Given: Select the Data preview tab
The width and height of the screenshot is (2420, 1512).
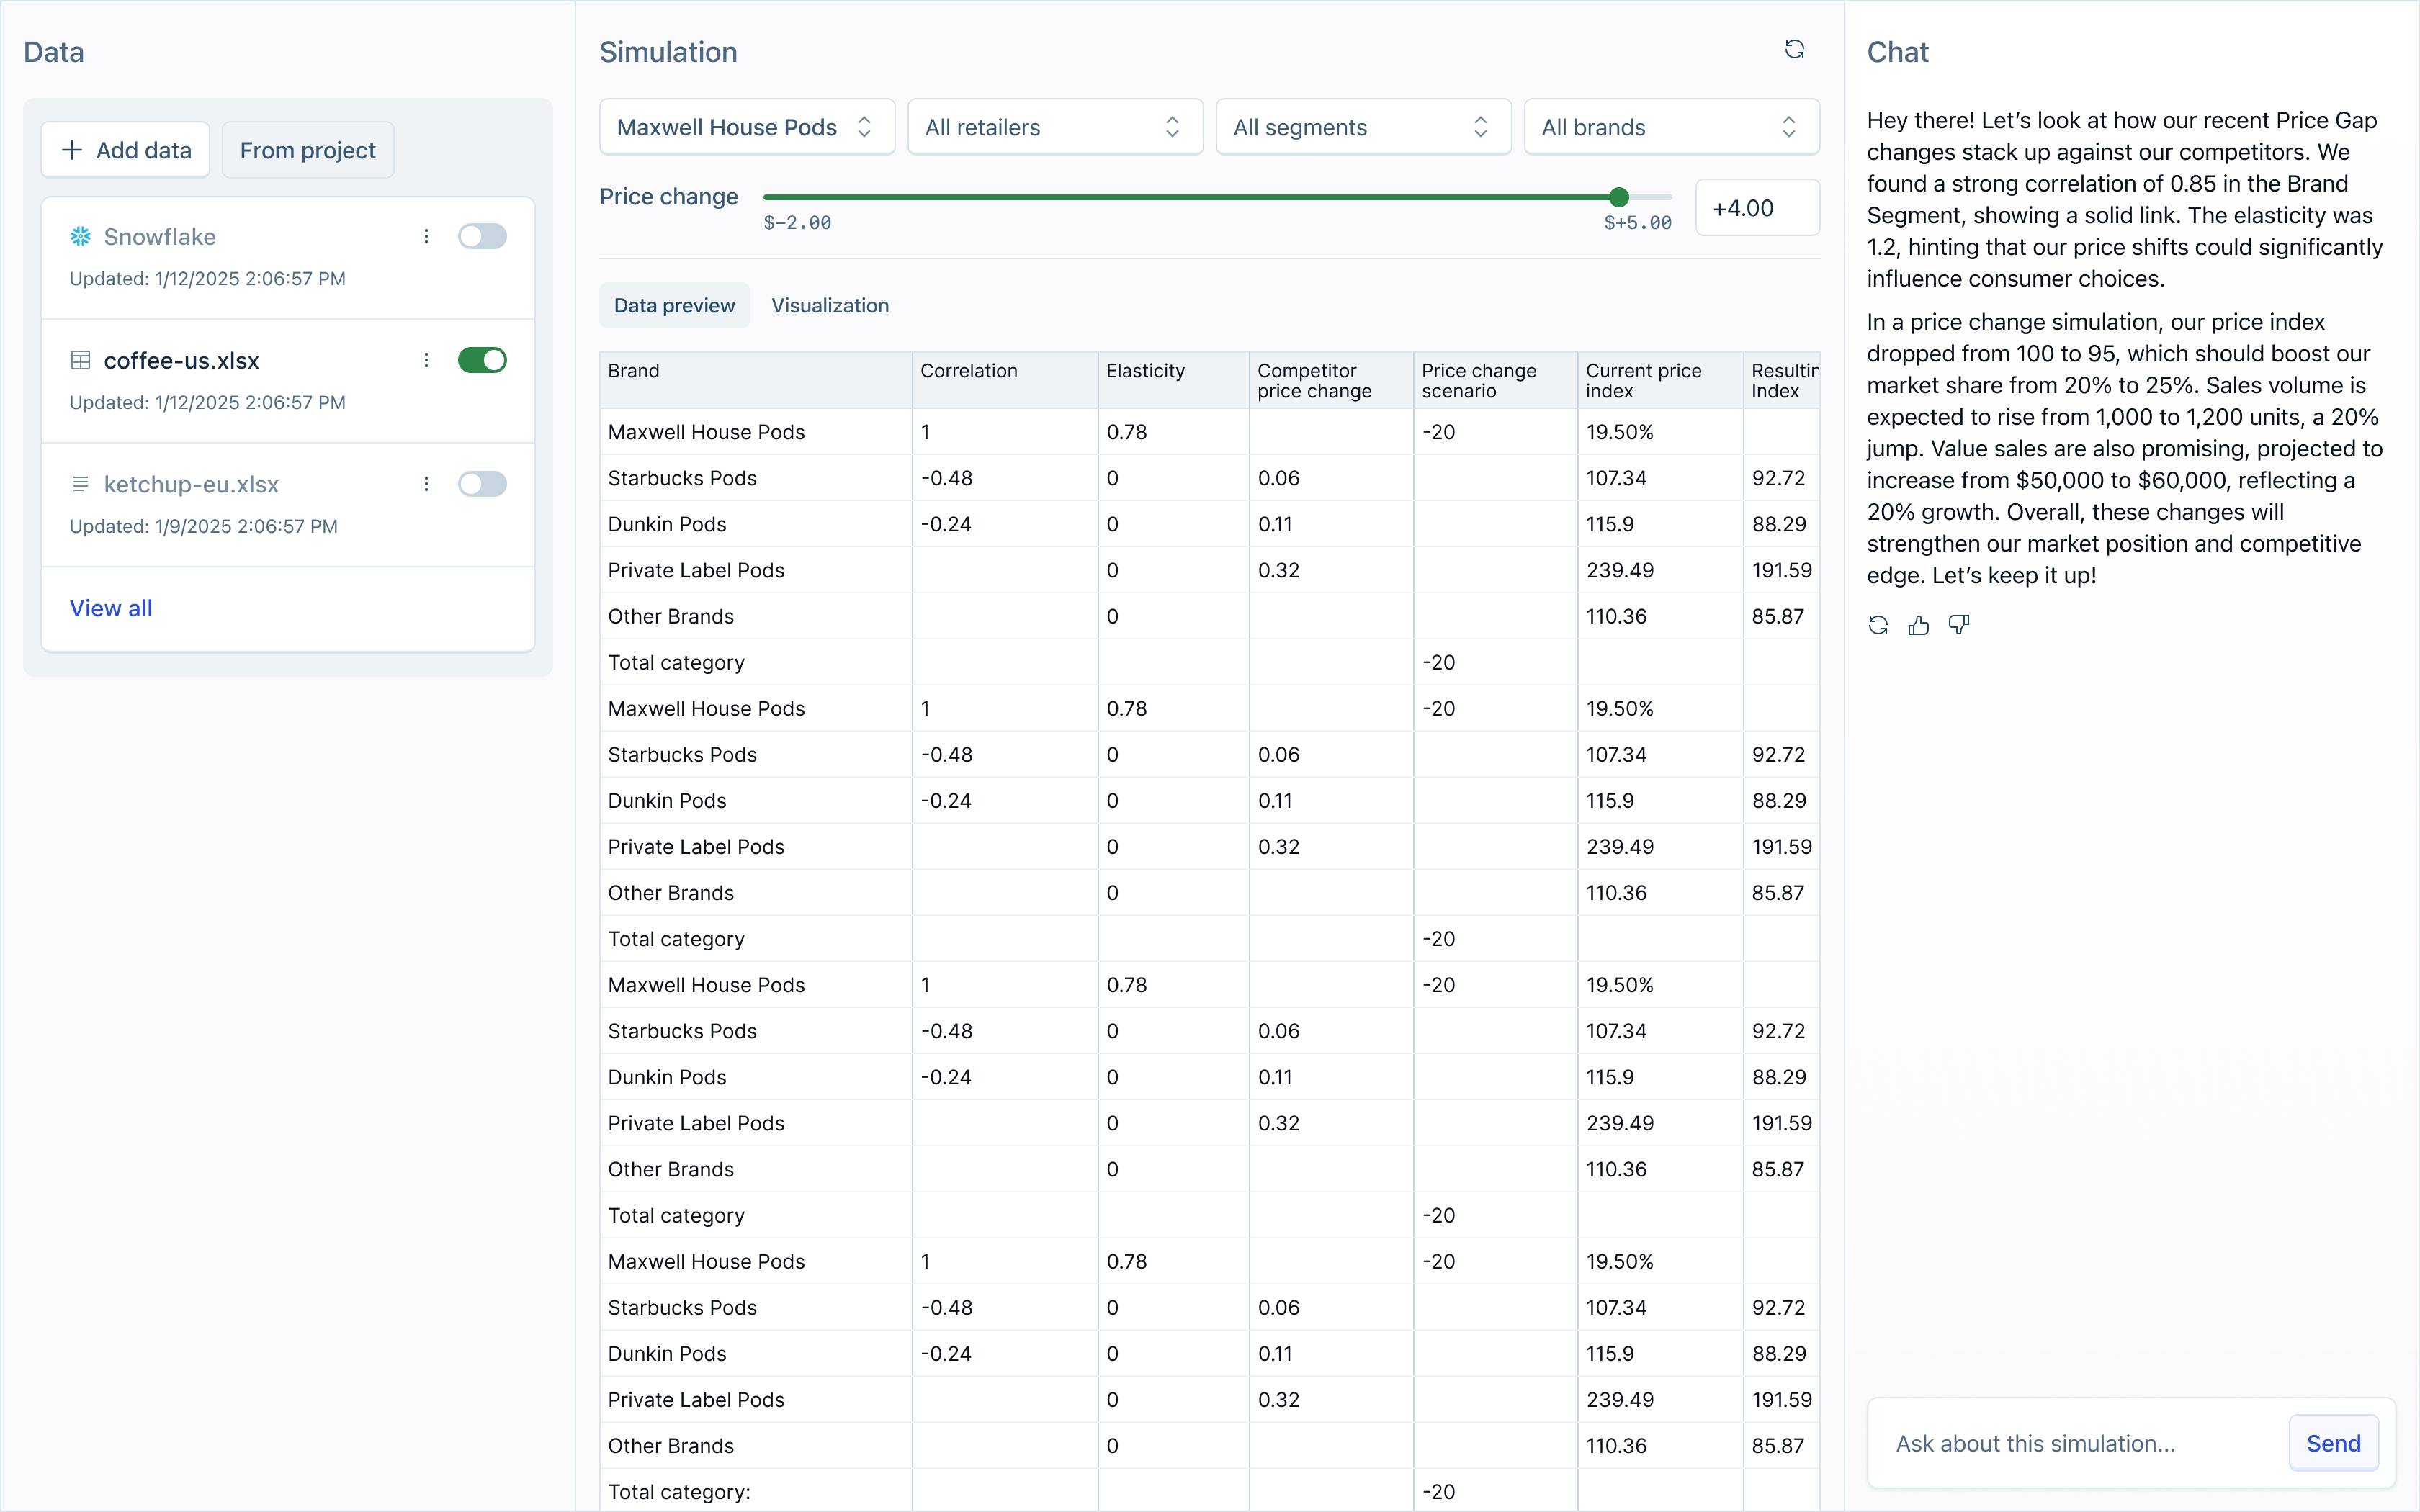Looking at the screenshot, I should tap(674, 306).
